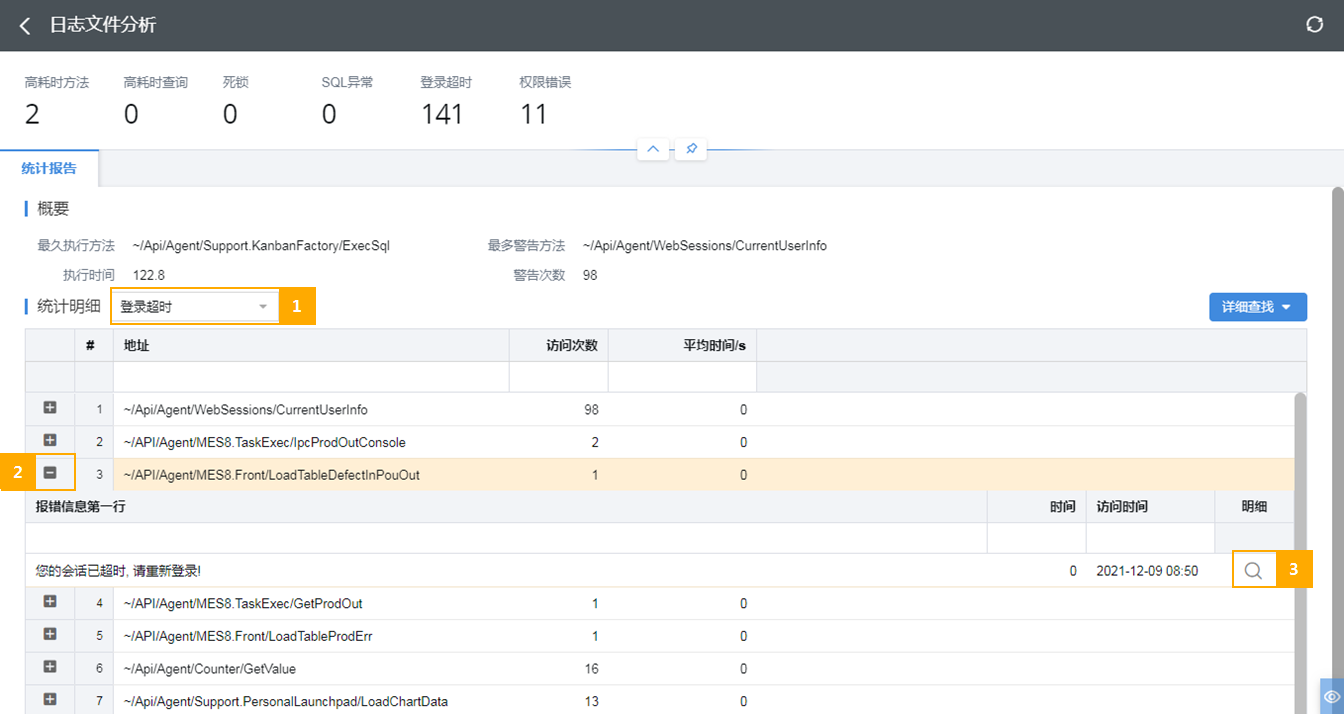Click the error message 您的会话已超时, 请重新登录!
The image size is (1344, 714).
pyautogui.click(x=118, y=571)
